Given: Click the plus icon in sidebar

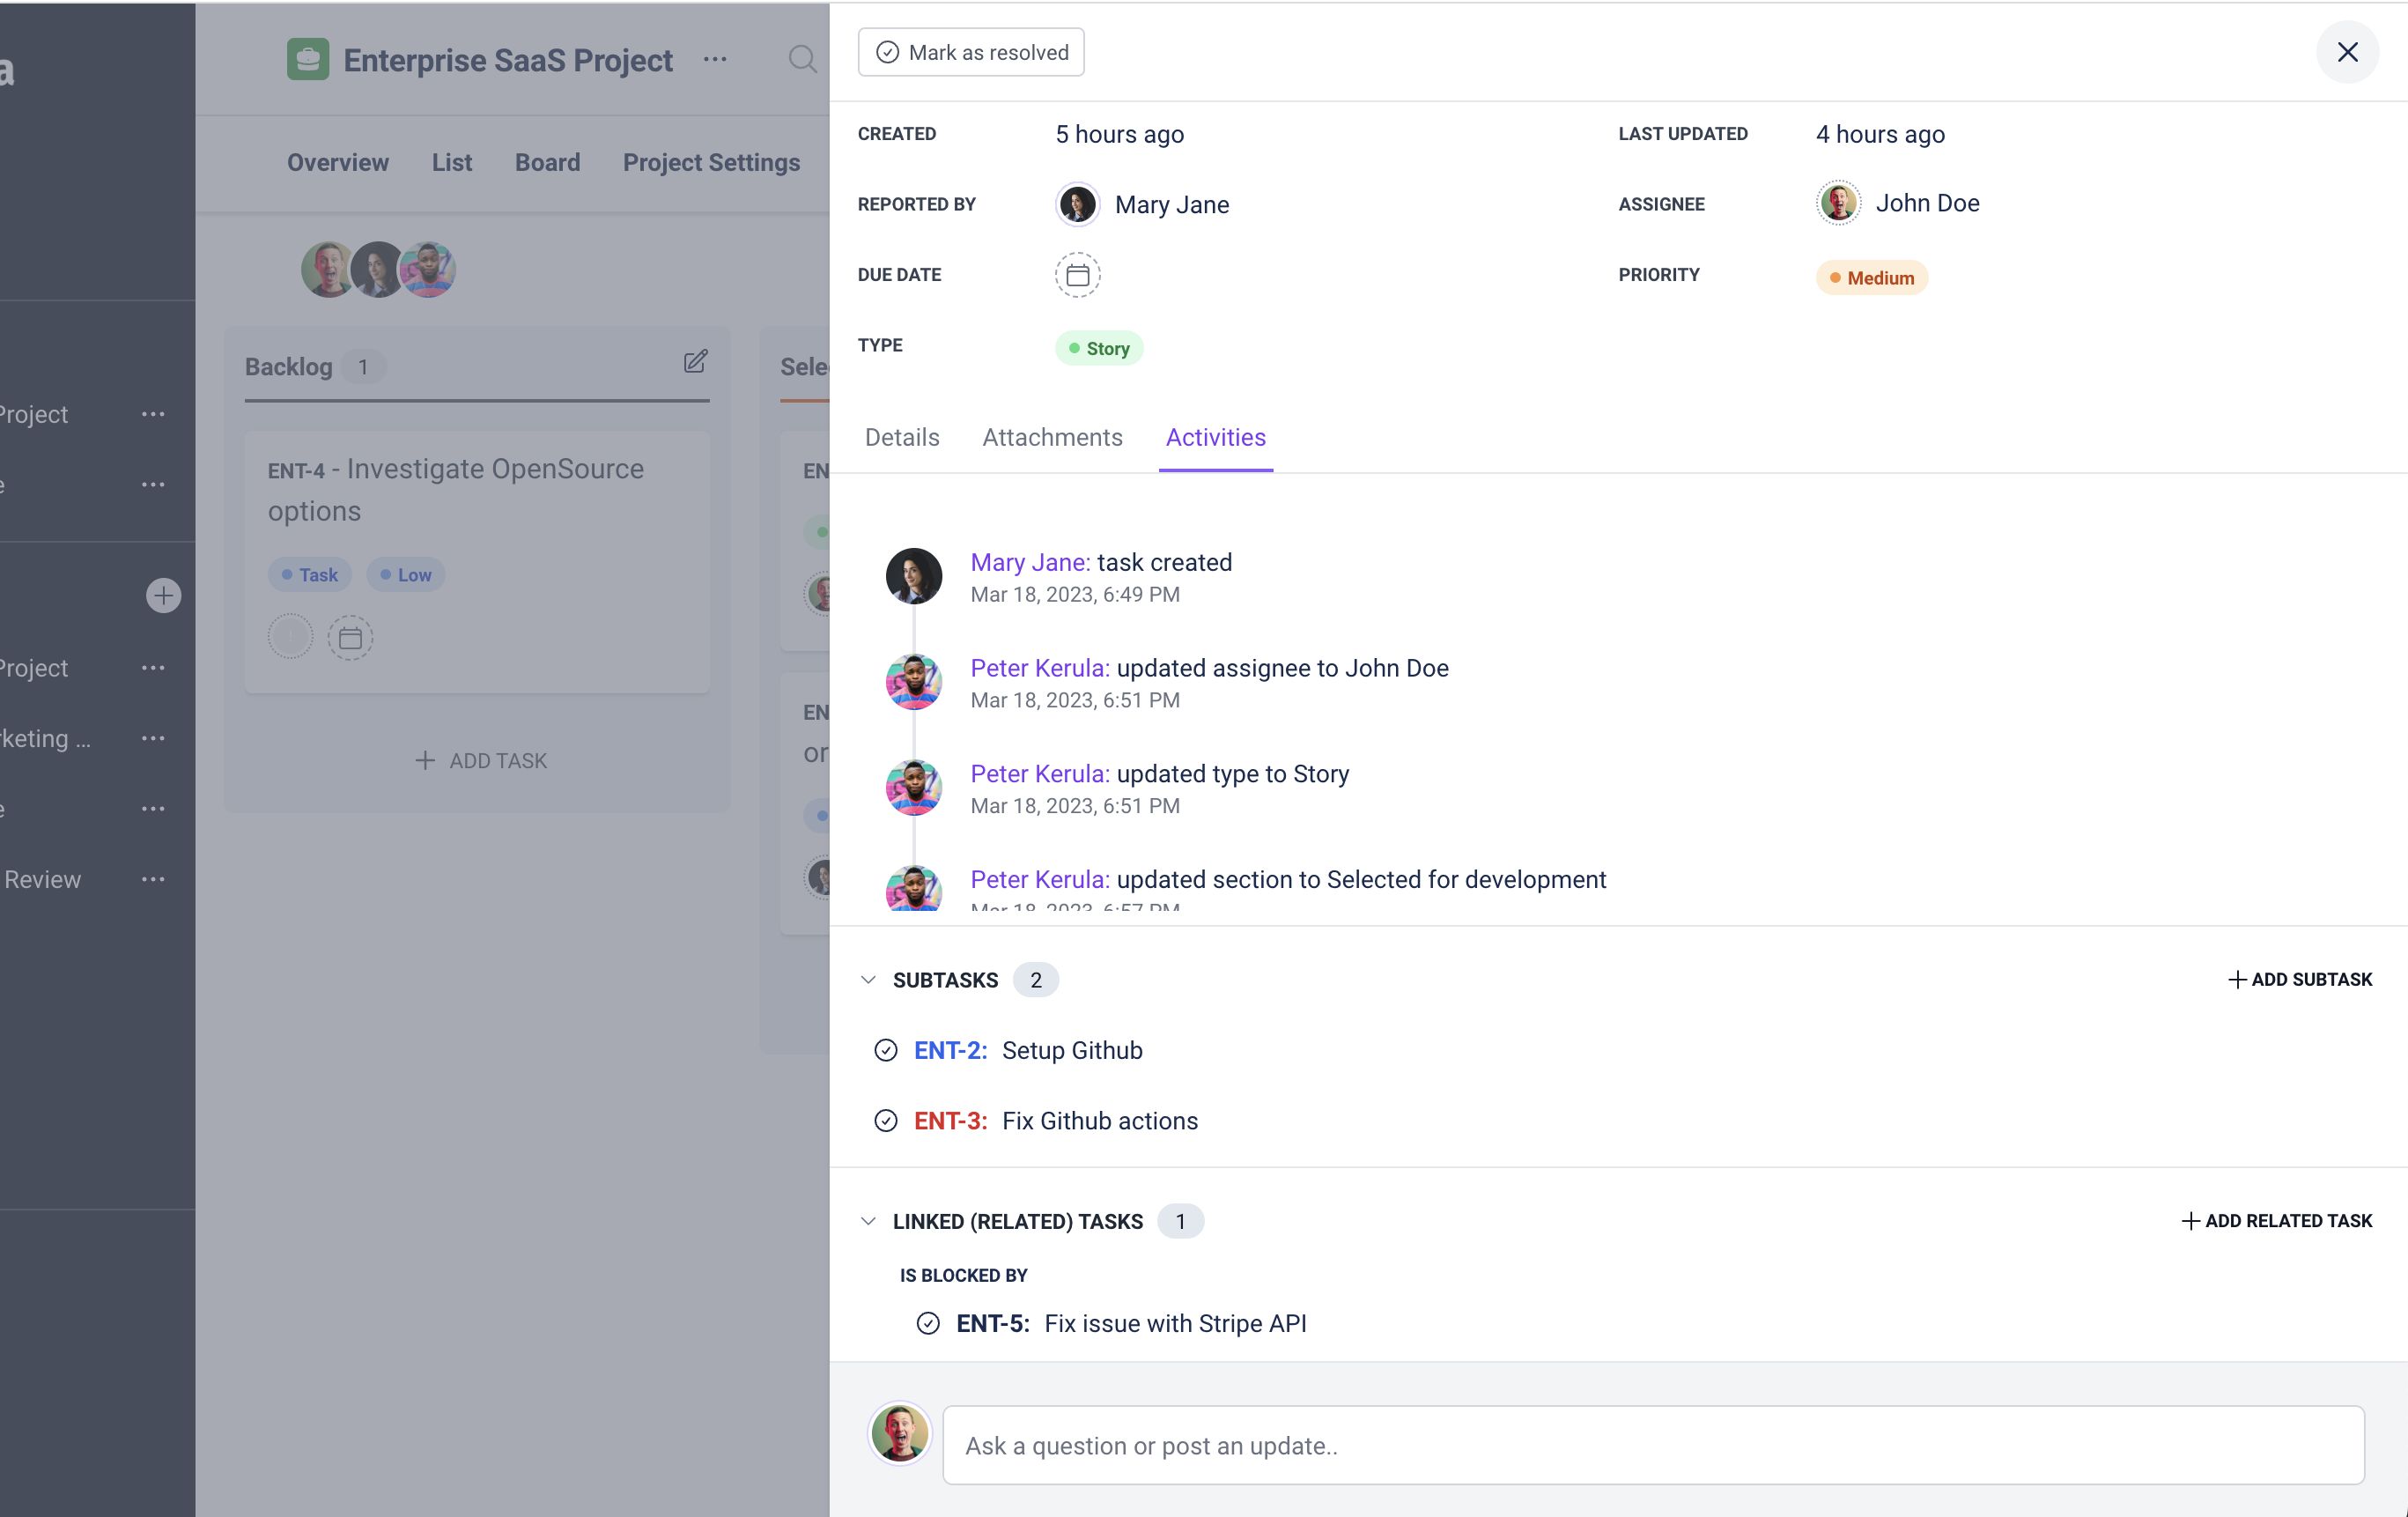Looking at the screenshot, I should 163,596.
